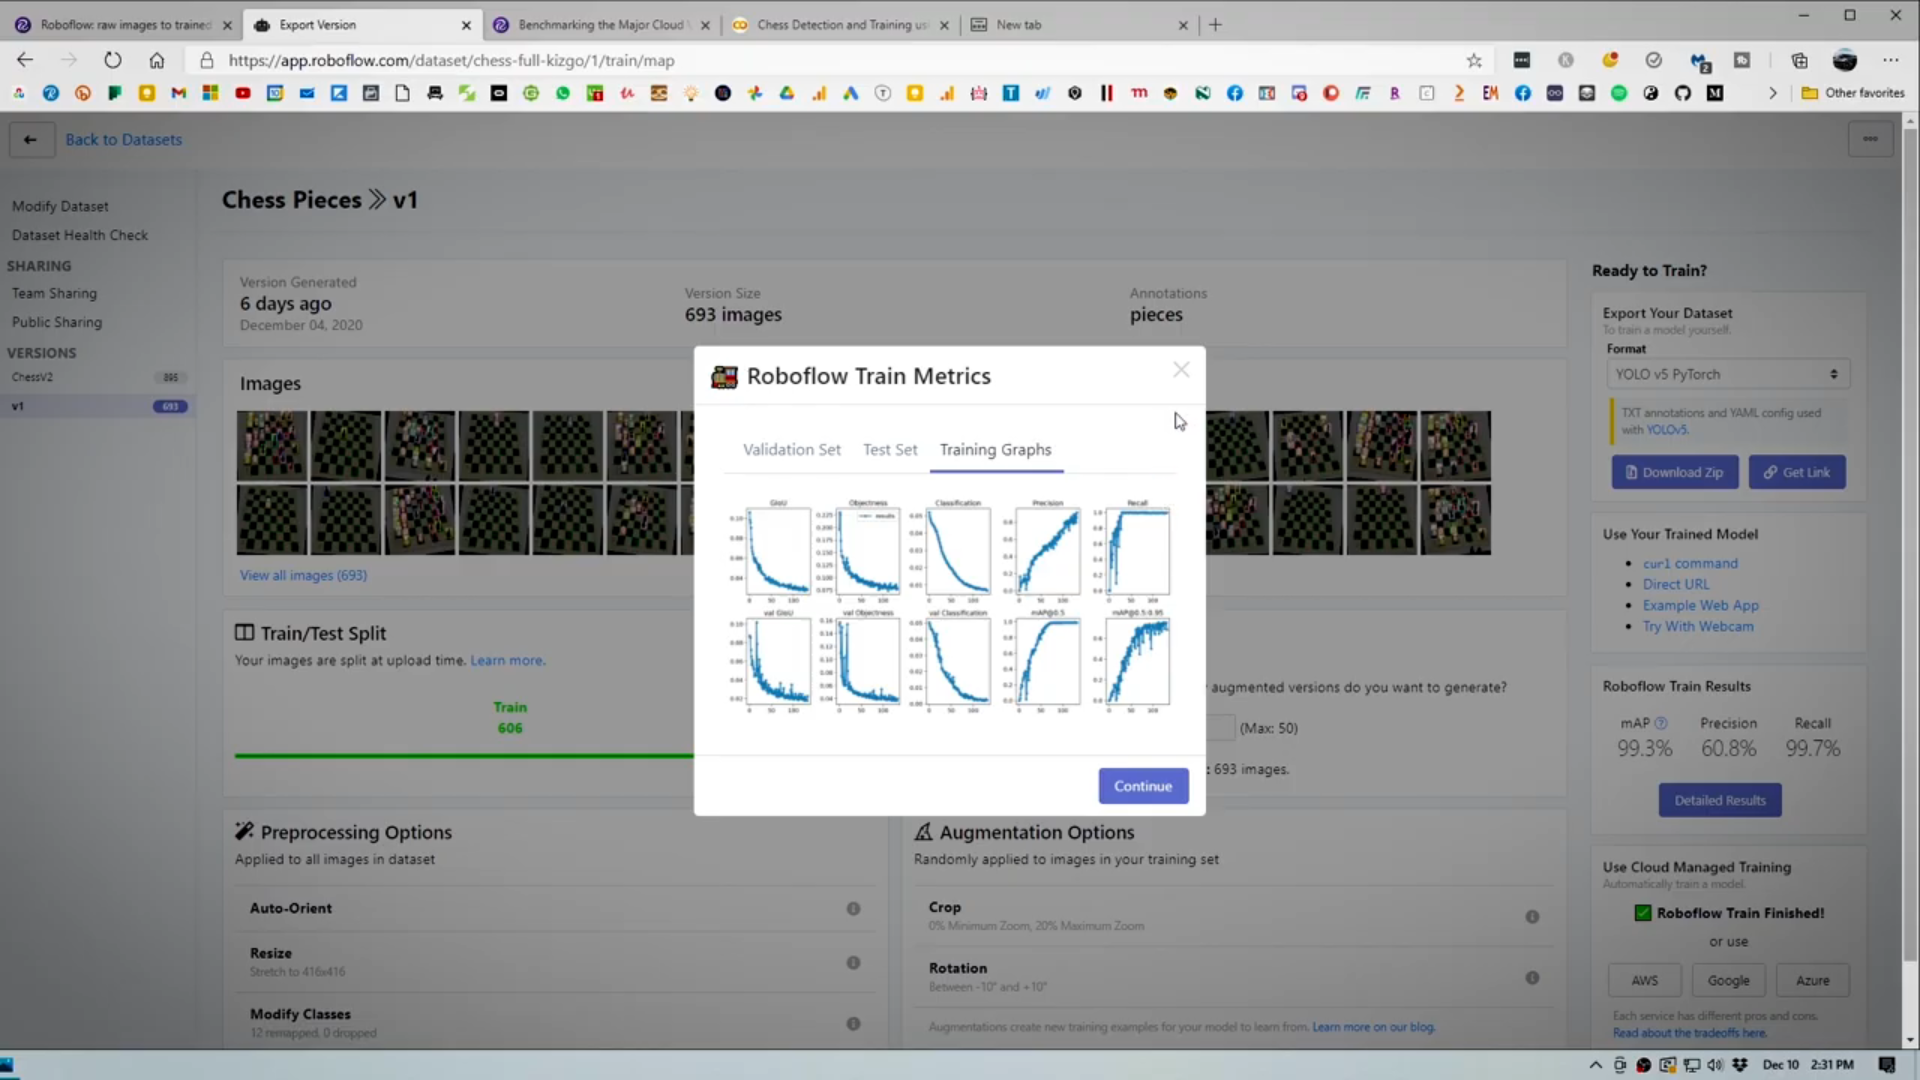The image size is (1920, 1080).
Task: Switch to the New tab tab
Action: tap(1079, 24)
